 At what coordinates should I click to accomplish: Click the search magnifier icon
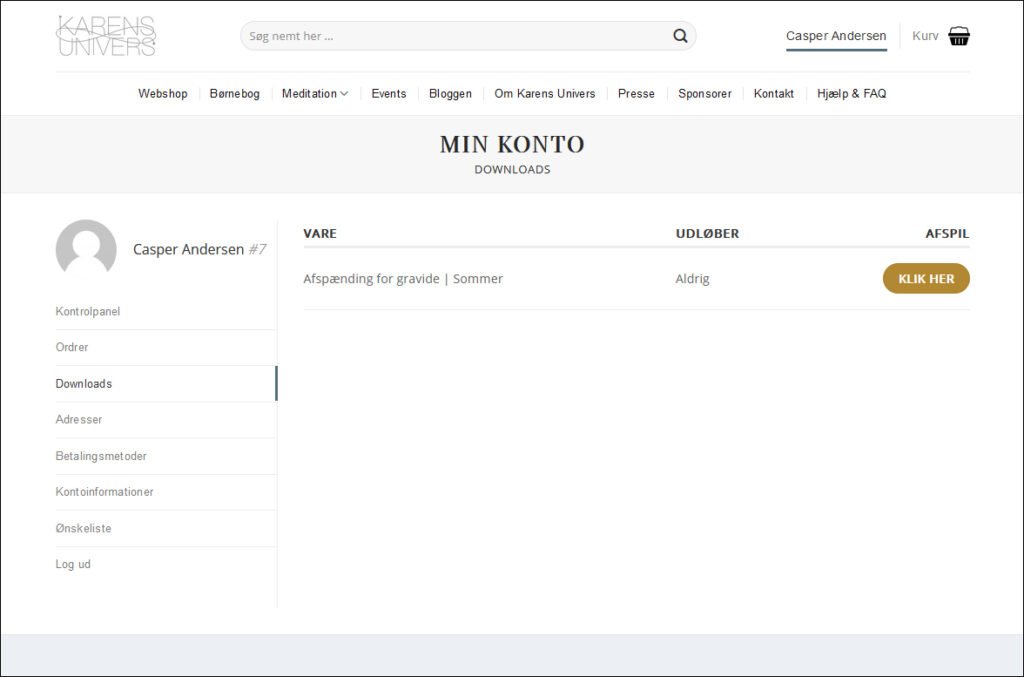point(680,36)
